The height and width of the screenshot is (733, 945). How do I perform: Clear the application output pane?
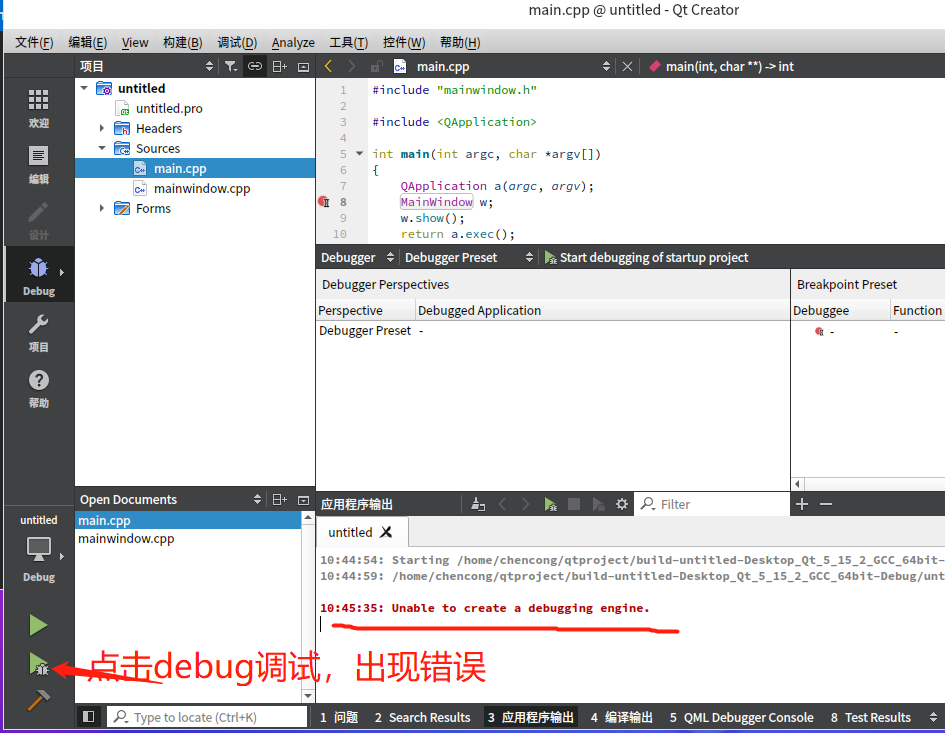click(478, 504)
